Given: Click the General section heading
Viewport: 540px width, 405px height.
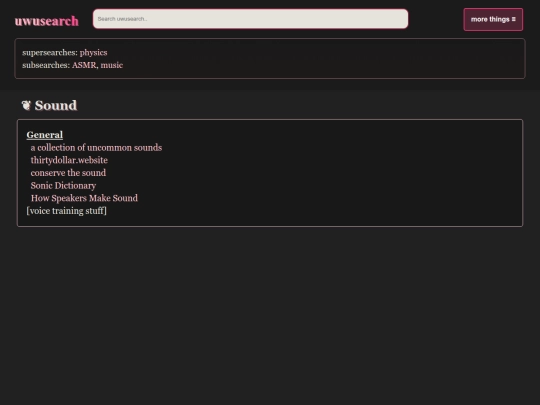Looking at the screenshot, I should pyautogui.click(x=45, y=135).
